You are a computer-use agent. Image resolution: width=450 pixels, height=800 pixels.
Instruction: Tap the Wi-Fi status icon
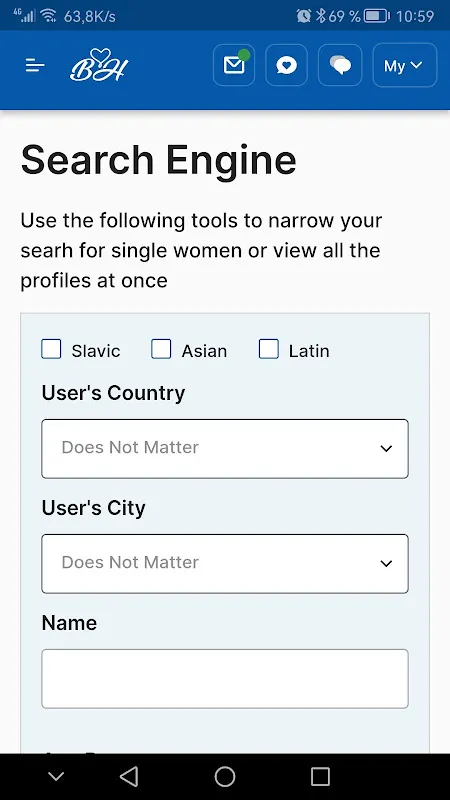[x=48, y=16]
